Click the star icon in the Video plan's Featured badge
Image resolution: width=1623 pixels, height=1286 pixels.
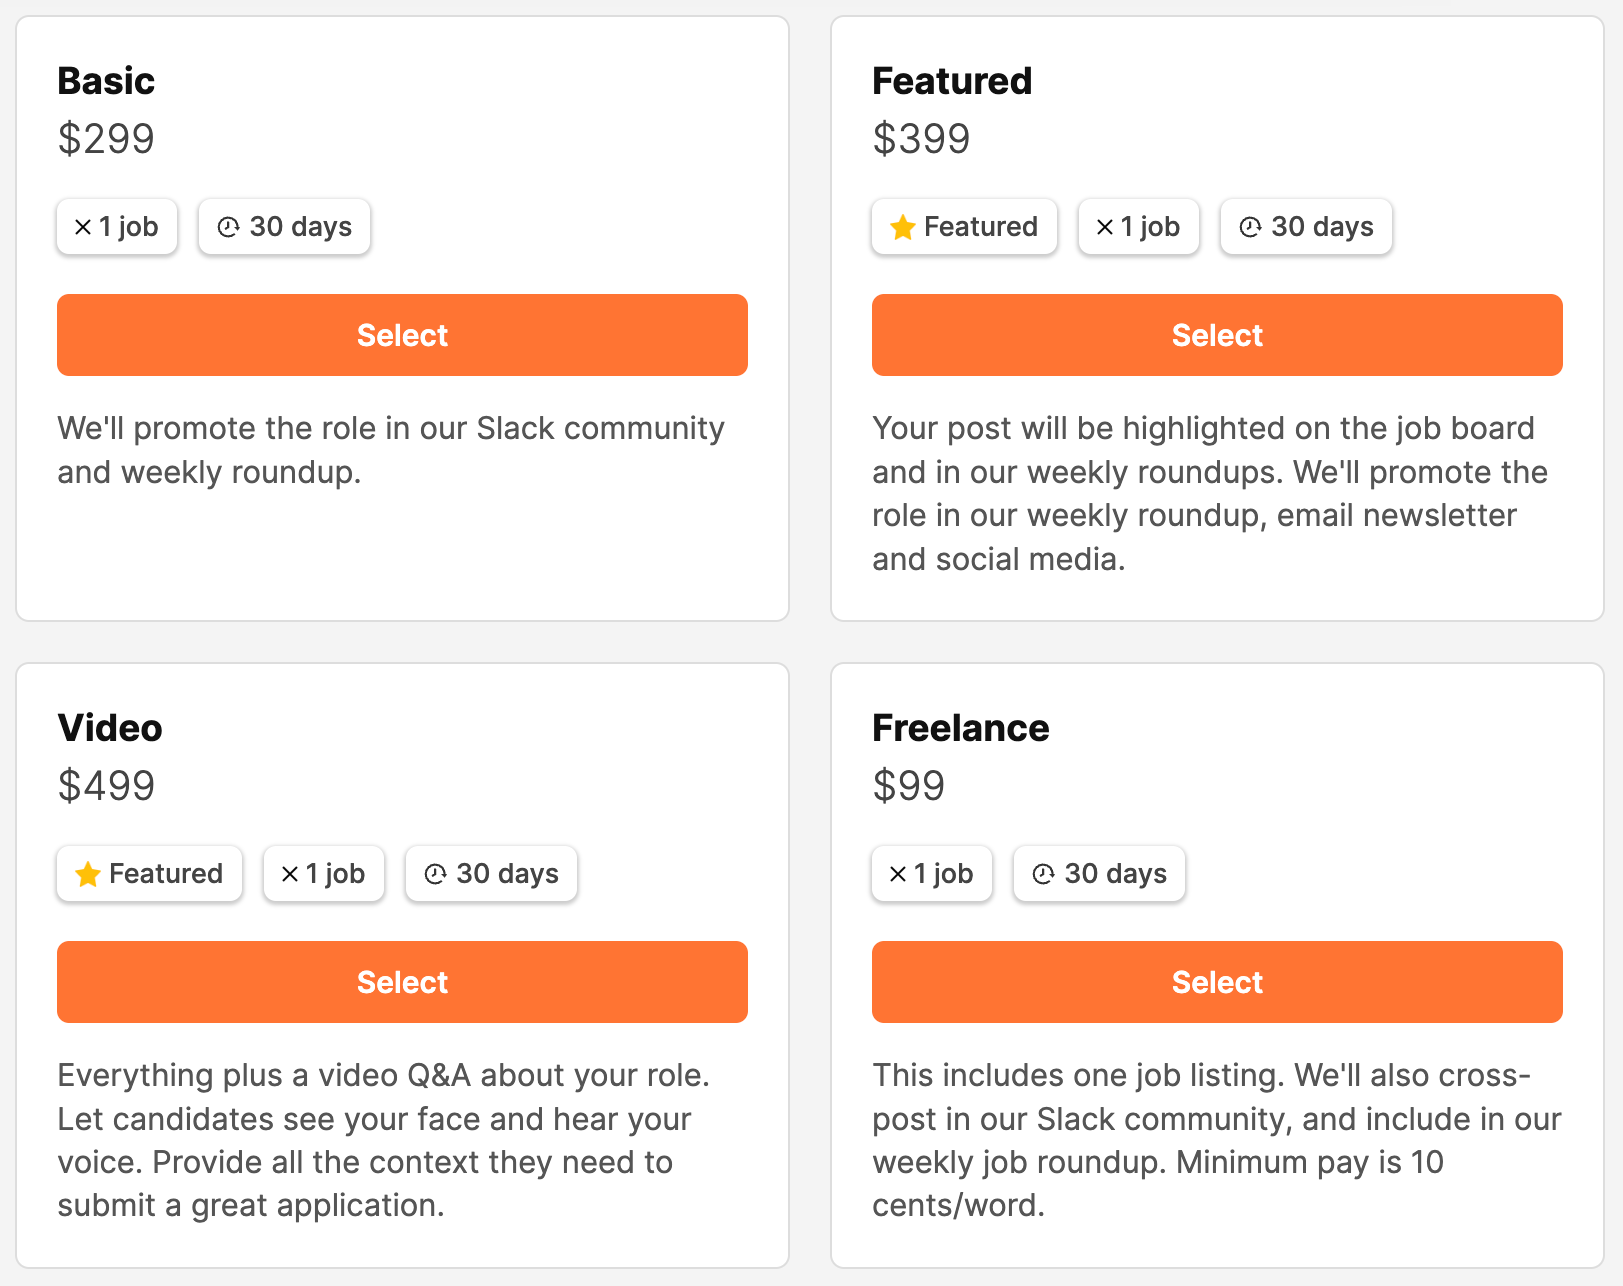pyautogui.click(x=88, y=874)
